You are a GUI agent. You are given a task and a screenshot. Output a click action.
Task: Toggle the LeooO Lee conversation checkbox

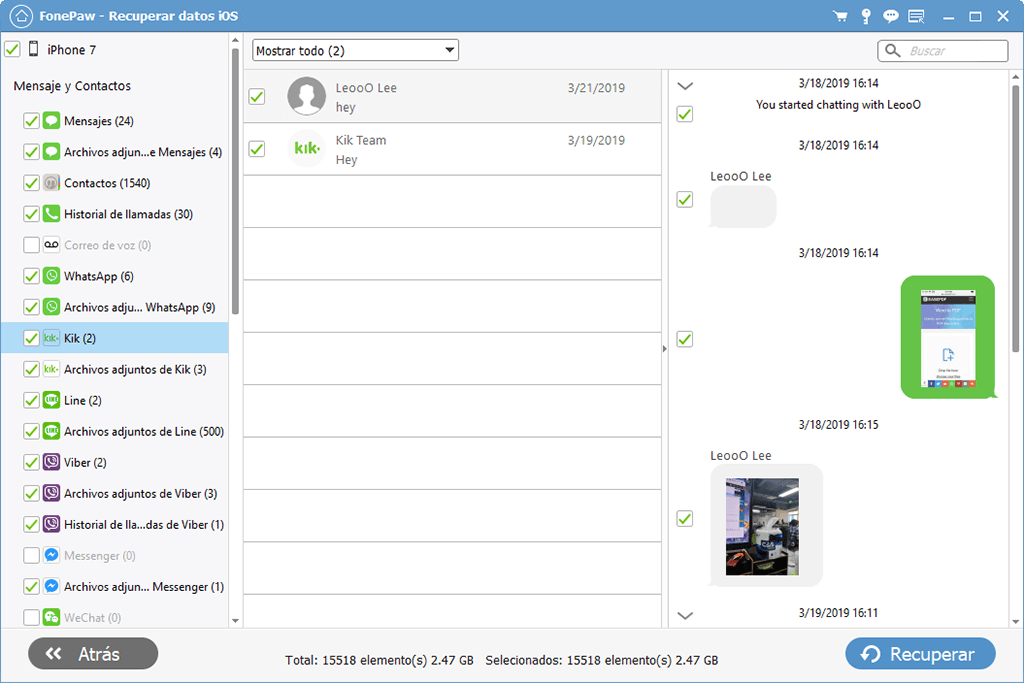257,97
